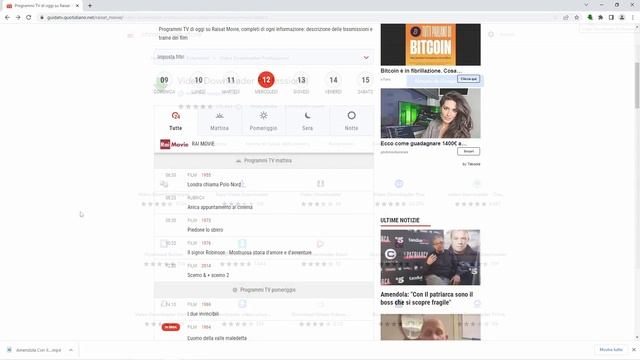Click the button under guadagnare ad

[468, 151]
